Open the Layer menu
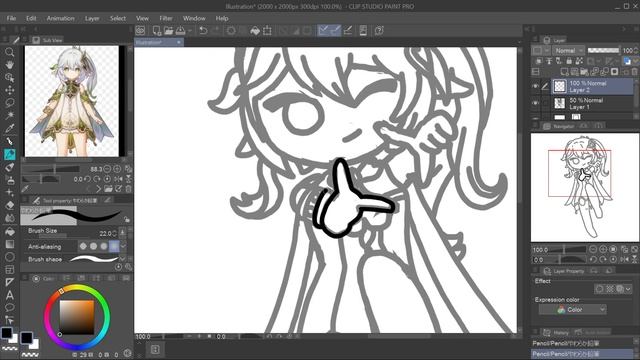 [92, 18]
